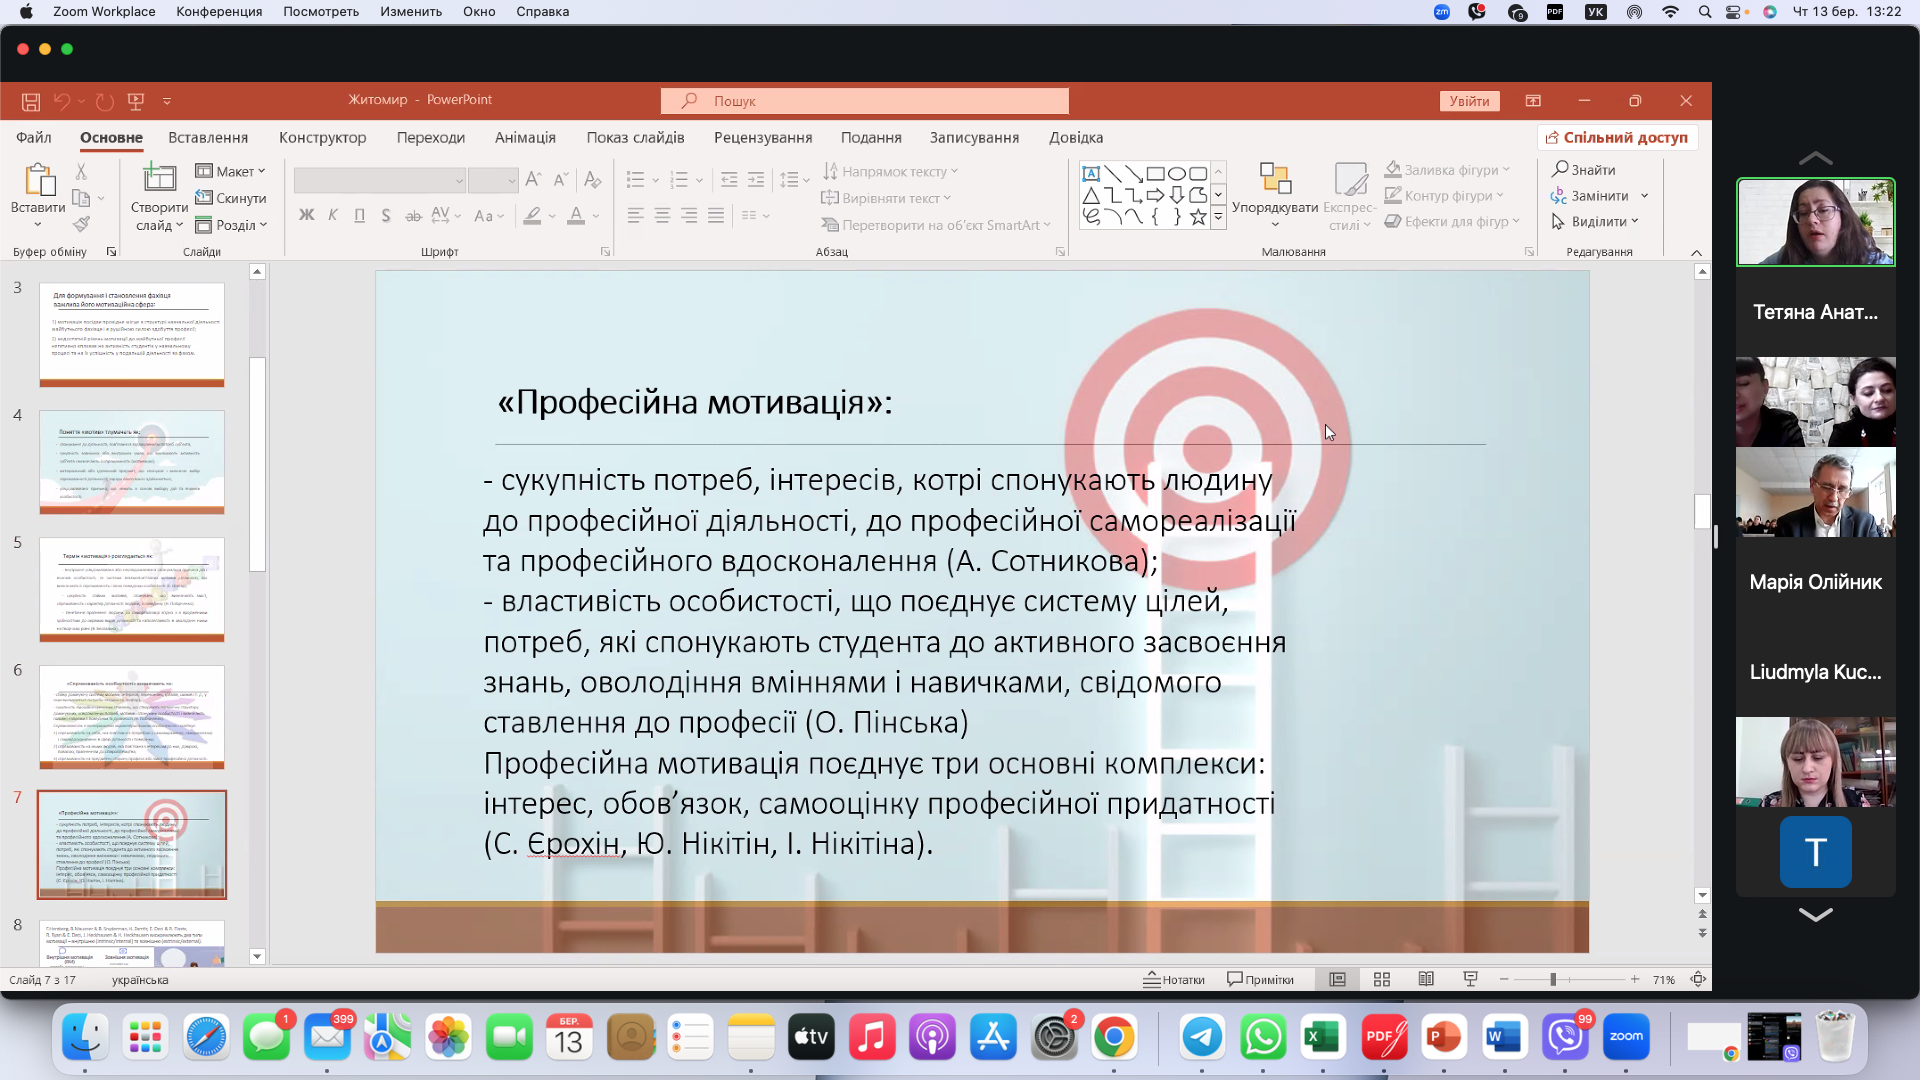The height and width of the screenshot is (1080, 1920).
Task: Toggle Bold (Ж) formatting
Action: (x=307, y=215)
